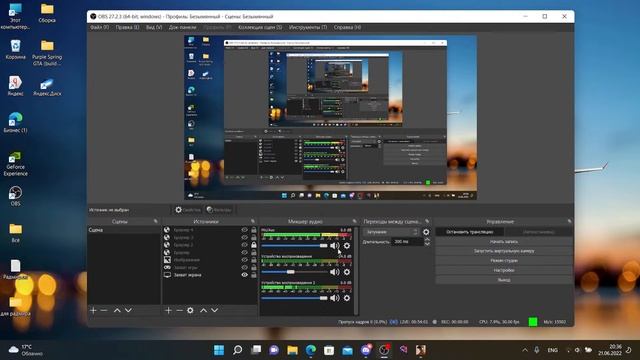The image size is (640, 360).
Task: Open Microsoft Edge from the taskbar
Action: [311, 350]
